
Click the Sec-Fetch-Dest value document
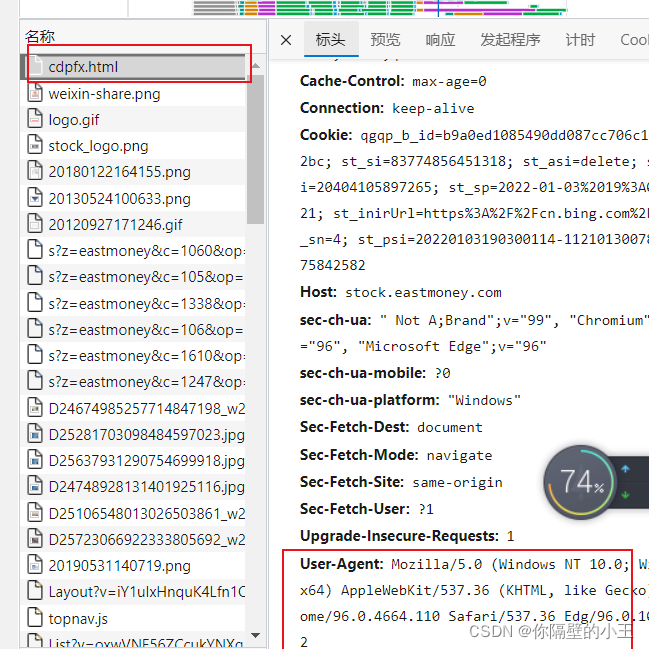tap(450, 427)
